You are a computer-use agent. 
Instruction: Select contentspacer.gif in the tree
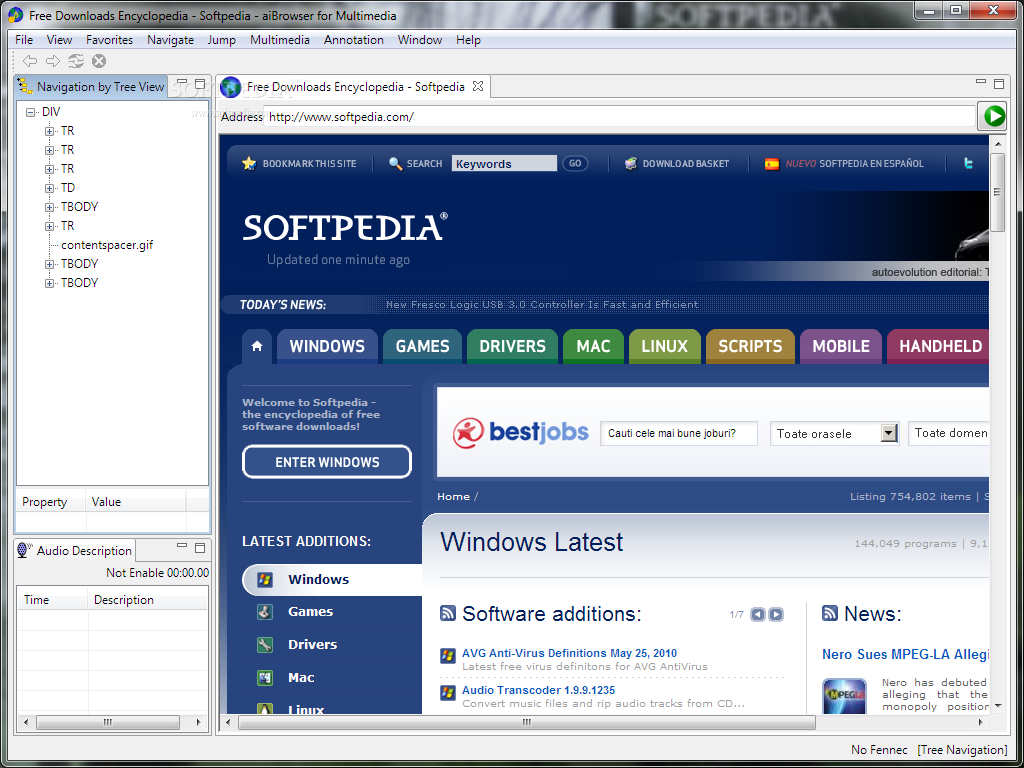[x=107, y=245]
